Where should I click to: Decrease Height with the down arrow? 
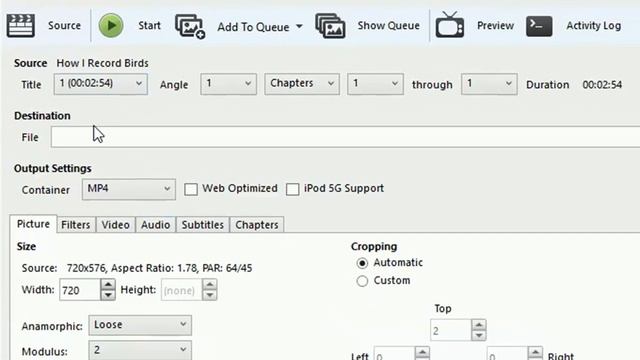(209, 295)
